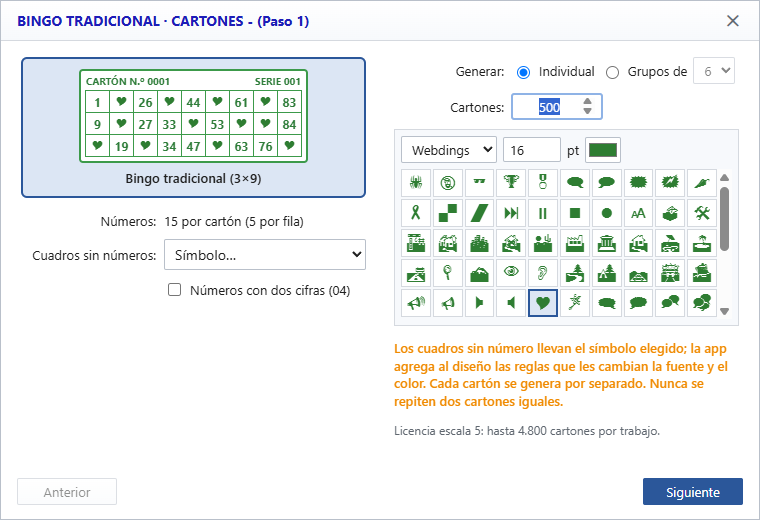Image resolution: width=760 pixels, height=520 pixels.
Task: Select the crossed hammer and wrench symbol
Action: (701, 213)
